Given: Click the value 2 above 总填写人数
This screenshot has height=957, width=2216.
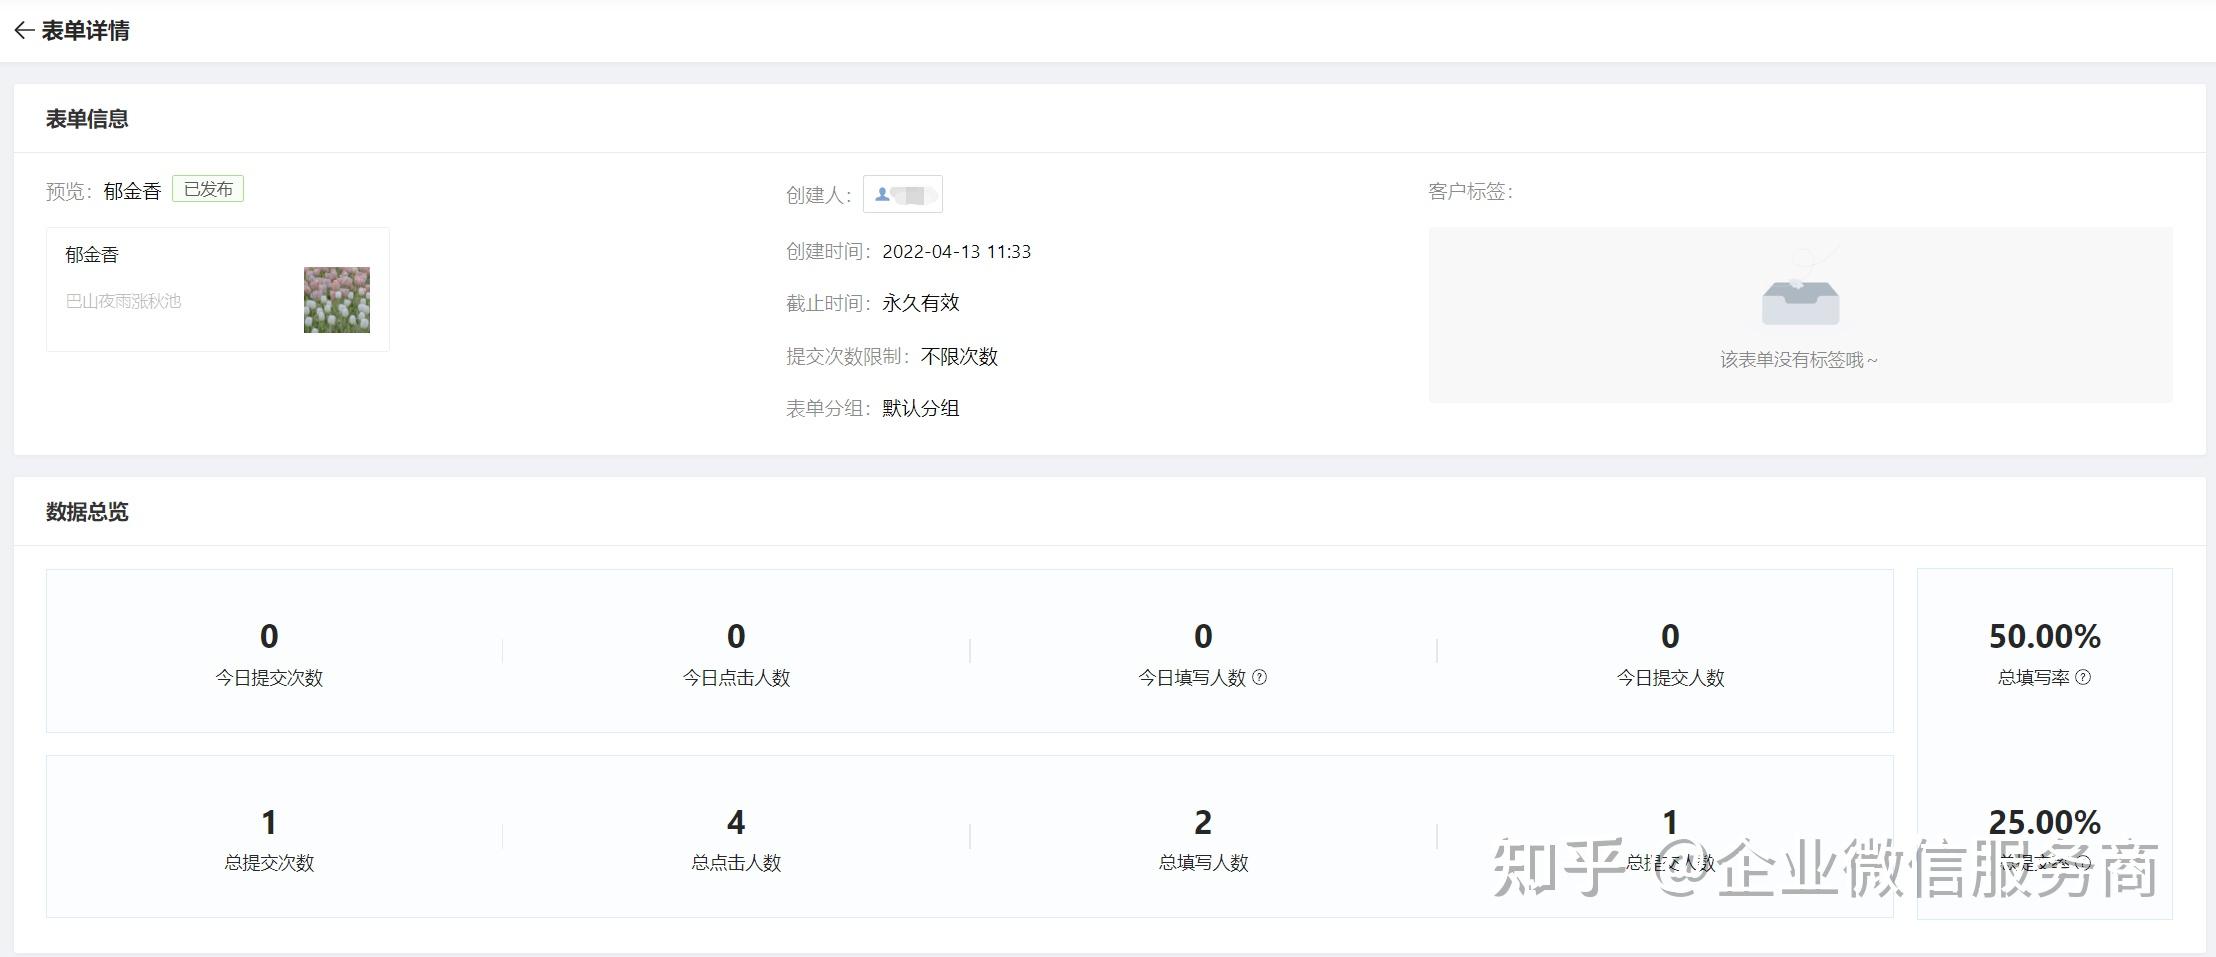Looking at the screenshot, I should [x=1203, y=822].
